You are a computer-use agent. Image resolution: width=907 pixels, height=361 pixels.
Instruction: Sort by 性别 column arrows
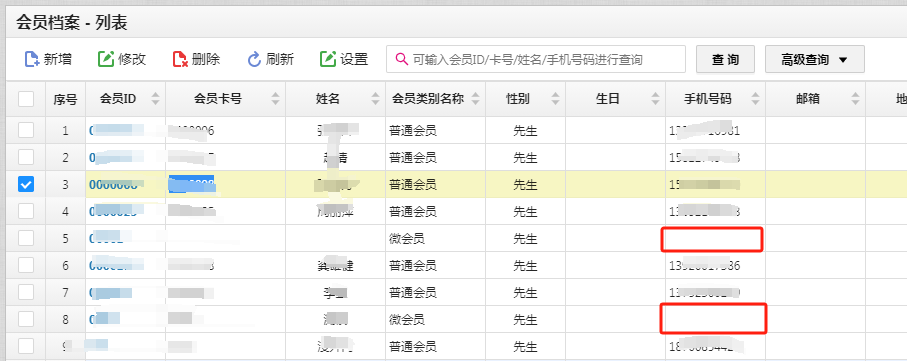555,99
